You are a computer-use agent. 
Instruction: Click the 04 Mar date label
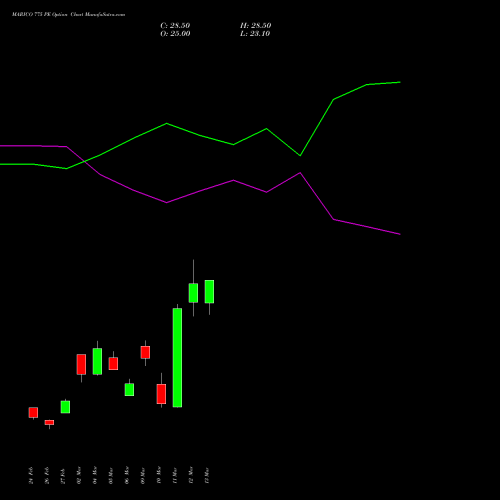pyautogui.click(x=95, y=475)
